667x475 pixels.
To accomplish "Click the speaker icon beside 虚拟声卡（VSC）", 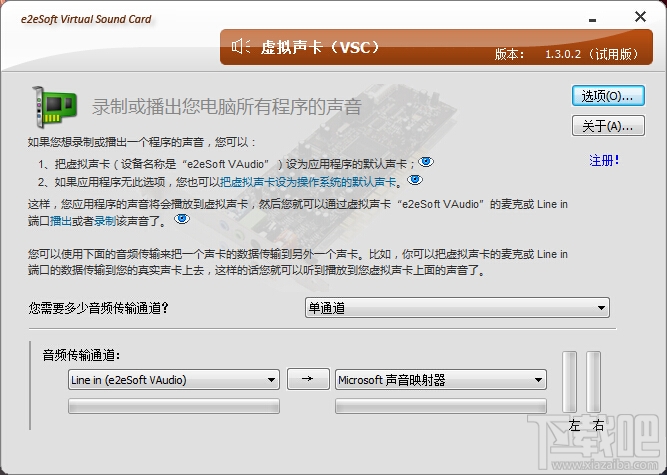I will [x=241, y=46].
